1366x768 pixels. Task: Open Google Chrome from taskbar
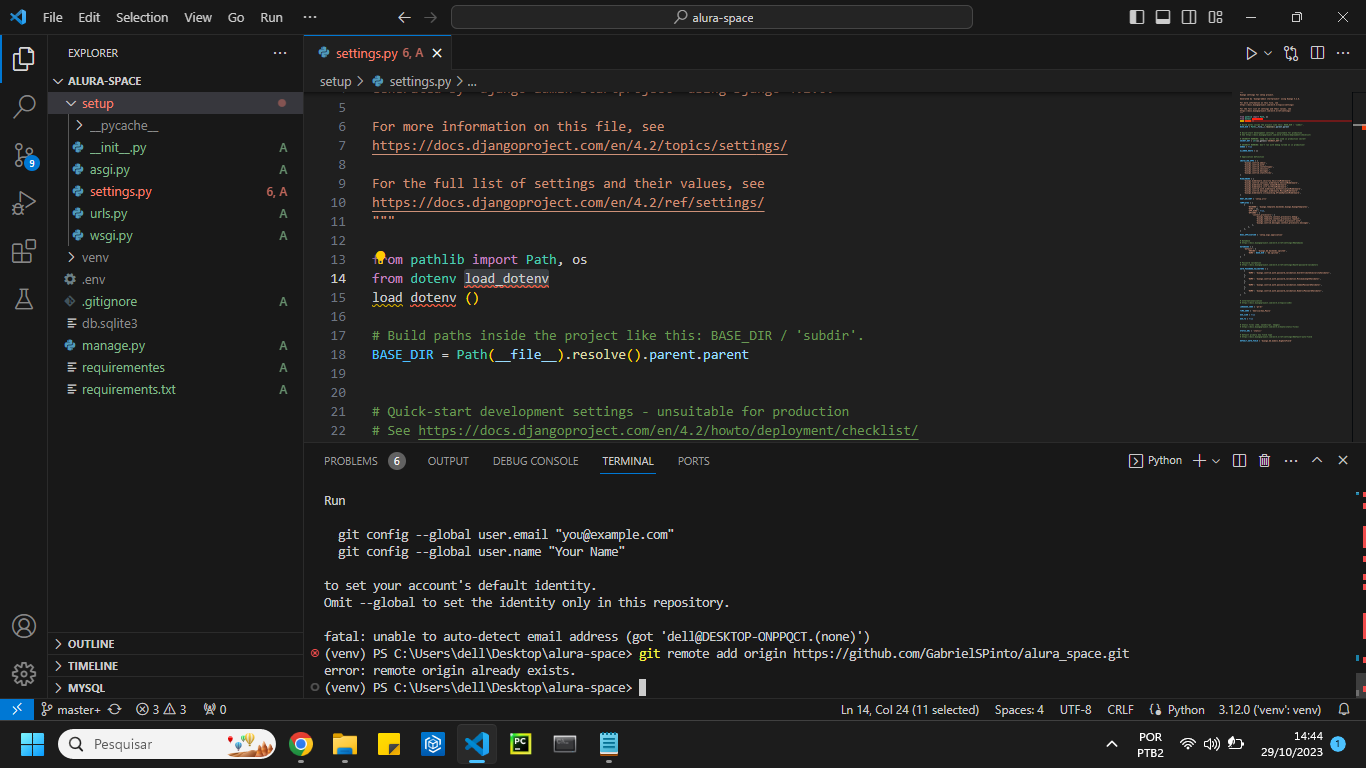(x=299, y=744)
